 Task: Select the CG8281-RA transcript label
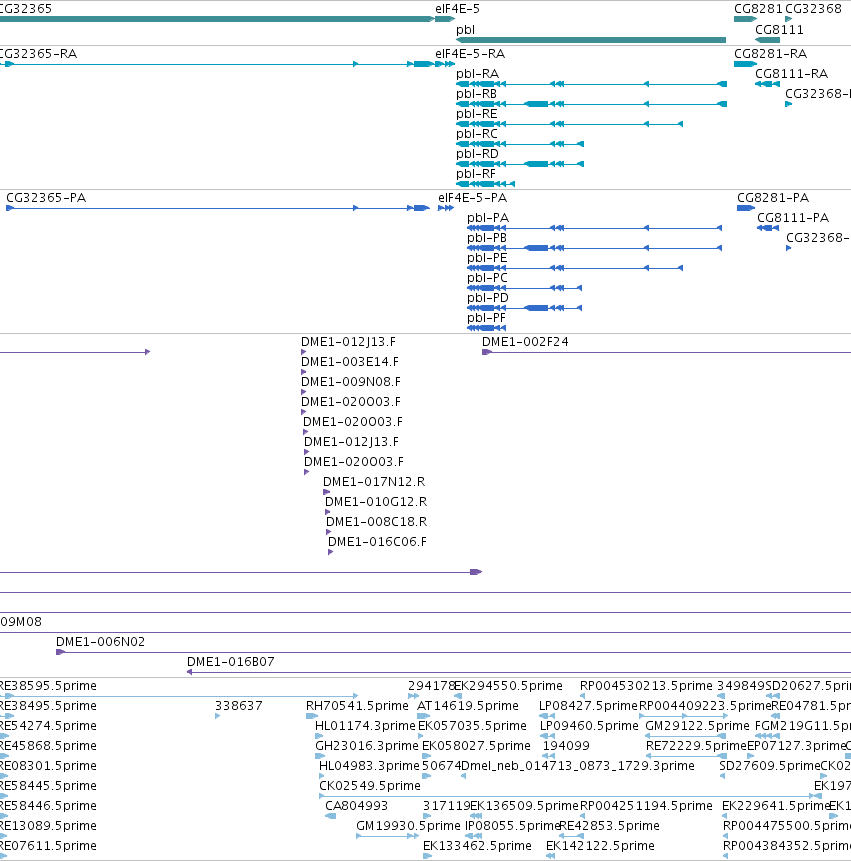pyautogui.click(x=770, y=54)
